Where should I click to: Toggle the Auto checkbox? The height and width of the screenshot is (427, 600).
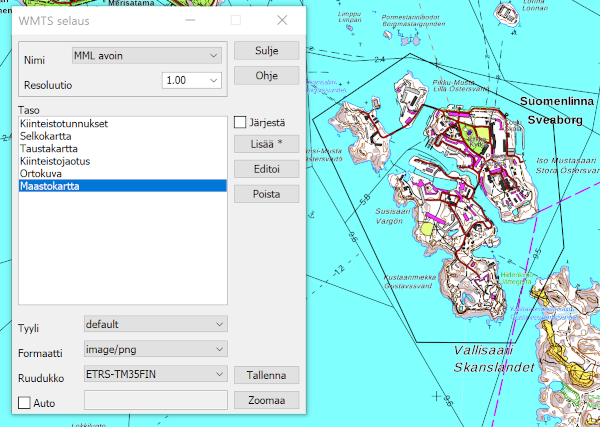click(25, 403)
